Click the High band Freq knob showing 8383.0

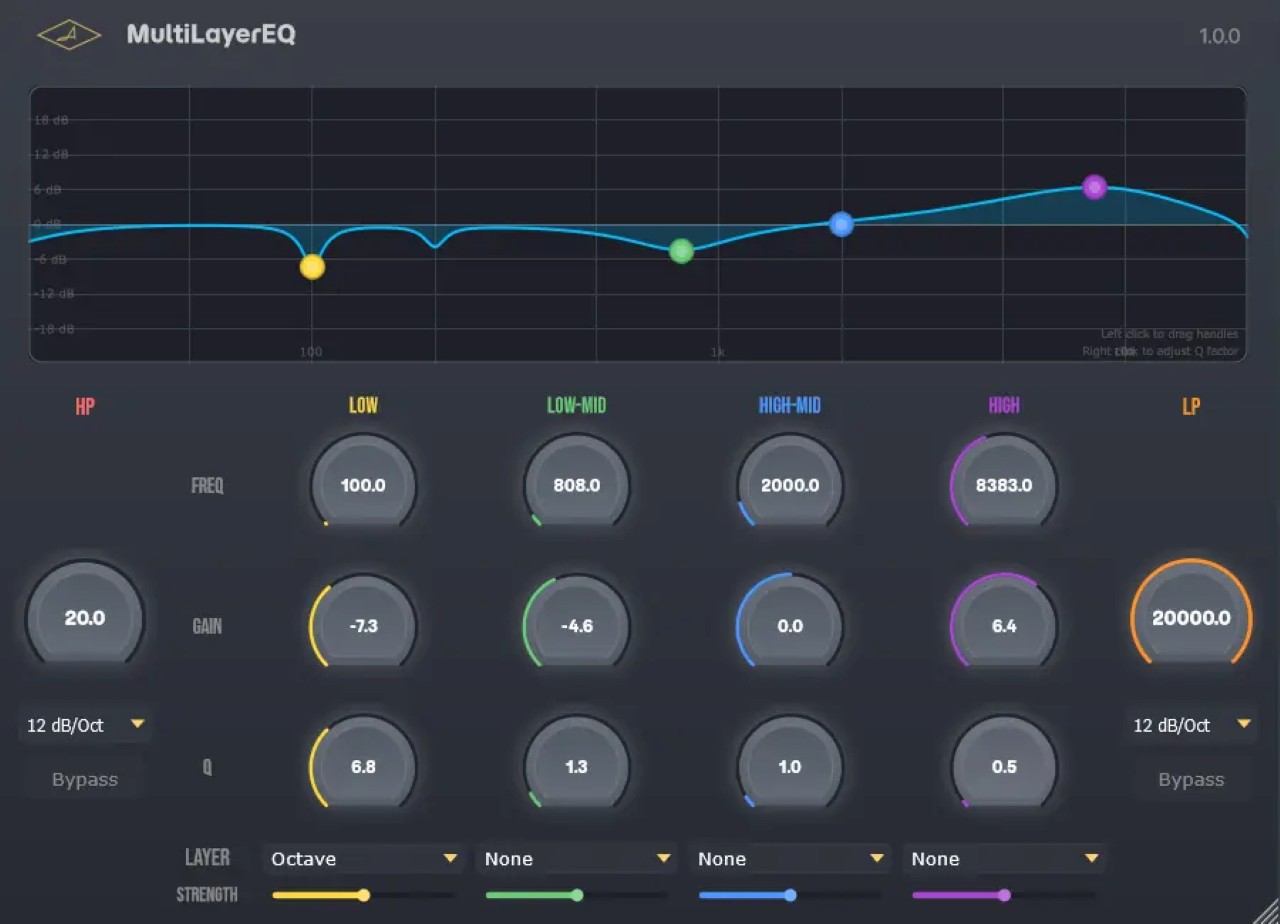(1004, 485)
